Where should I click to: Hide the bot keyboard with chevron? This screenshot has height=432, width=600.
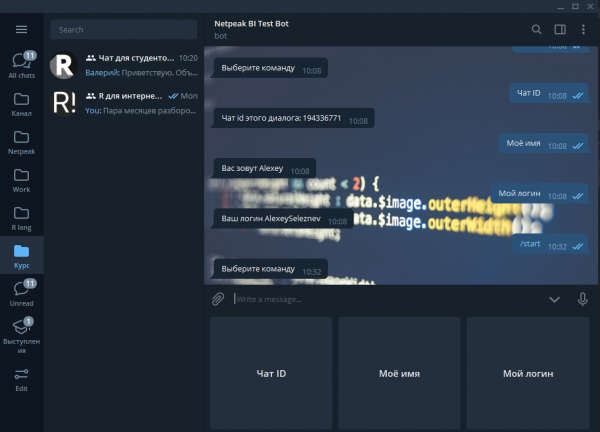pos(554,298)
